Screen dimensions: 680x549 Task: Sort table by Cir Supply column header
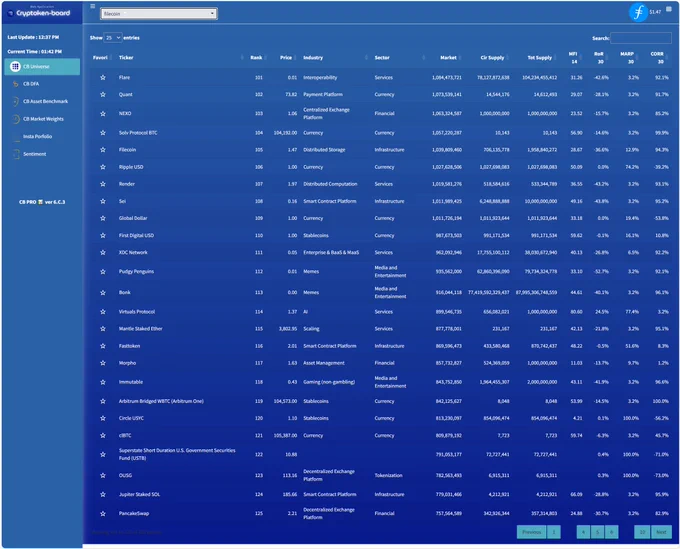(x=492, y=58)
